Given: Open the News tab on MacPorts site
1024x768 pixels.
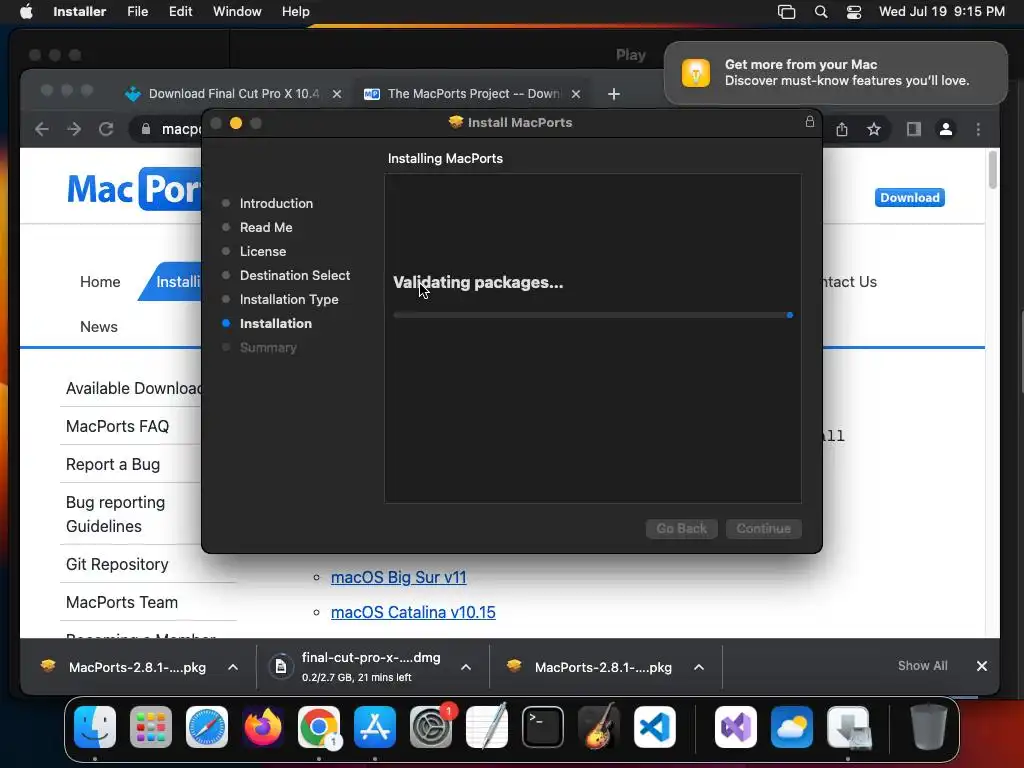Looking at the screenshot, I should point(99,327).
